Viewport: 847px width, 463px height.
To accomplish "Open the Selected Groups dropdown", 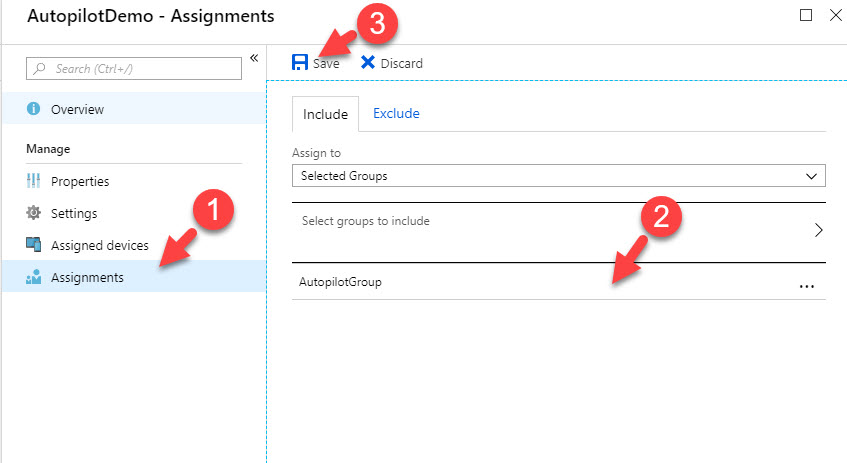I will (x=559, y=176).
